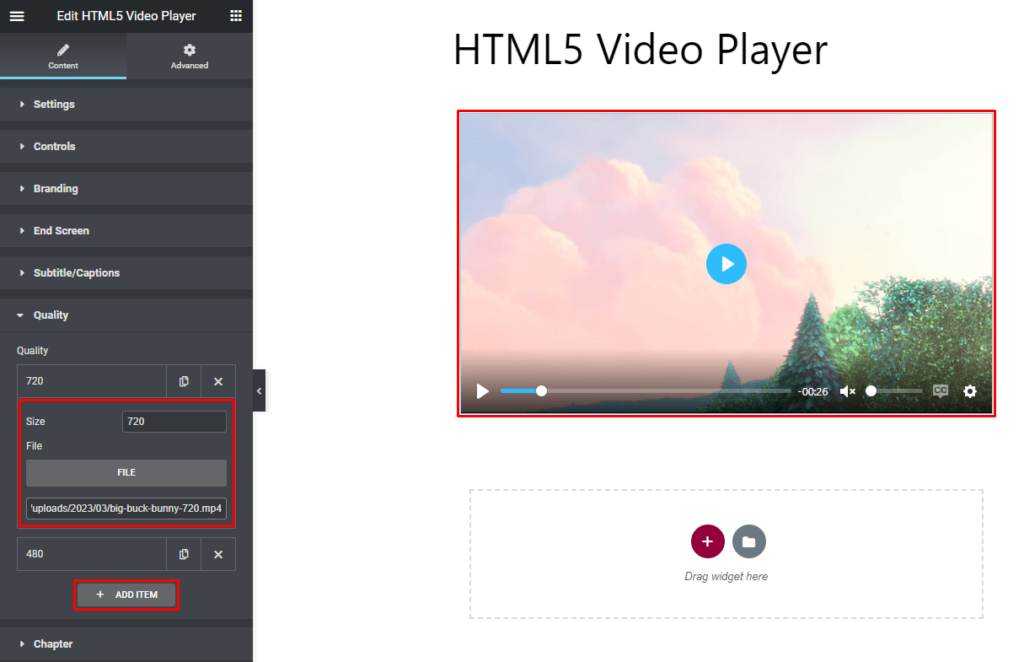This screenshot has height=662, width=1024.
Task: Expand the Chapter section
Action: pos(53,644)
